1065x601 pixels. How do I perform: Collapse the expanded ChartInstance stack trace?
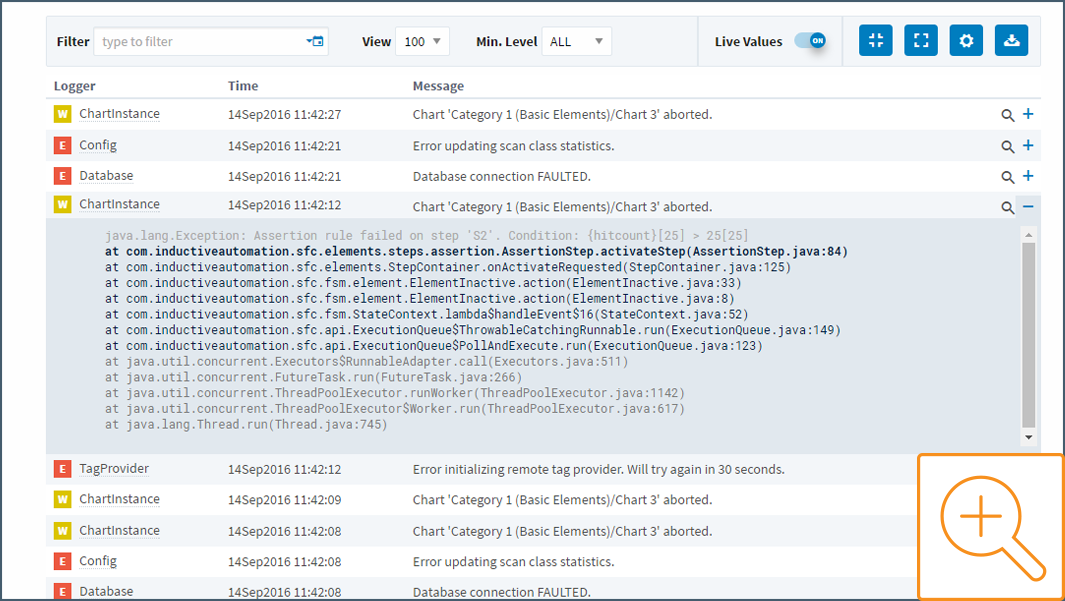click(1028, 207)
